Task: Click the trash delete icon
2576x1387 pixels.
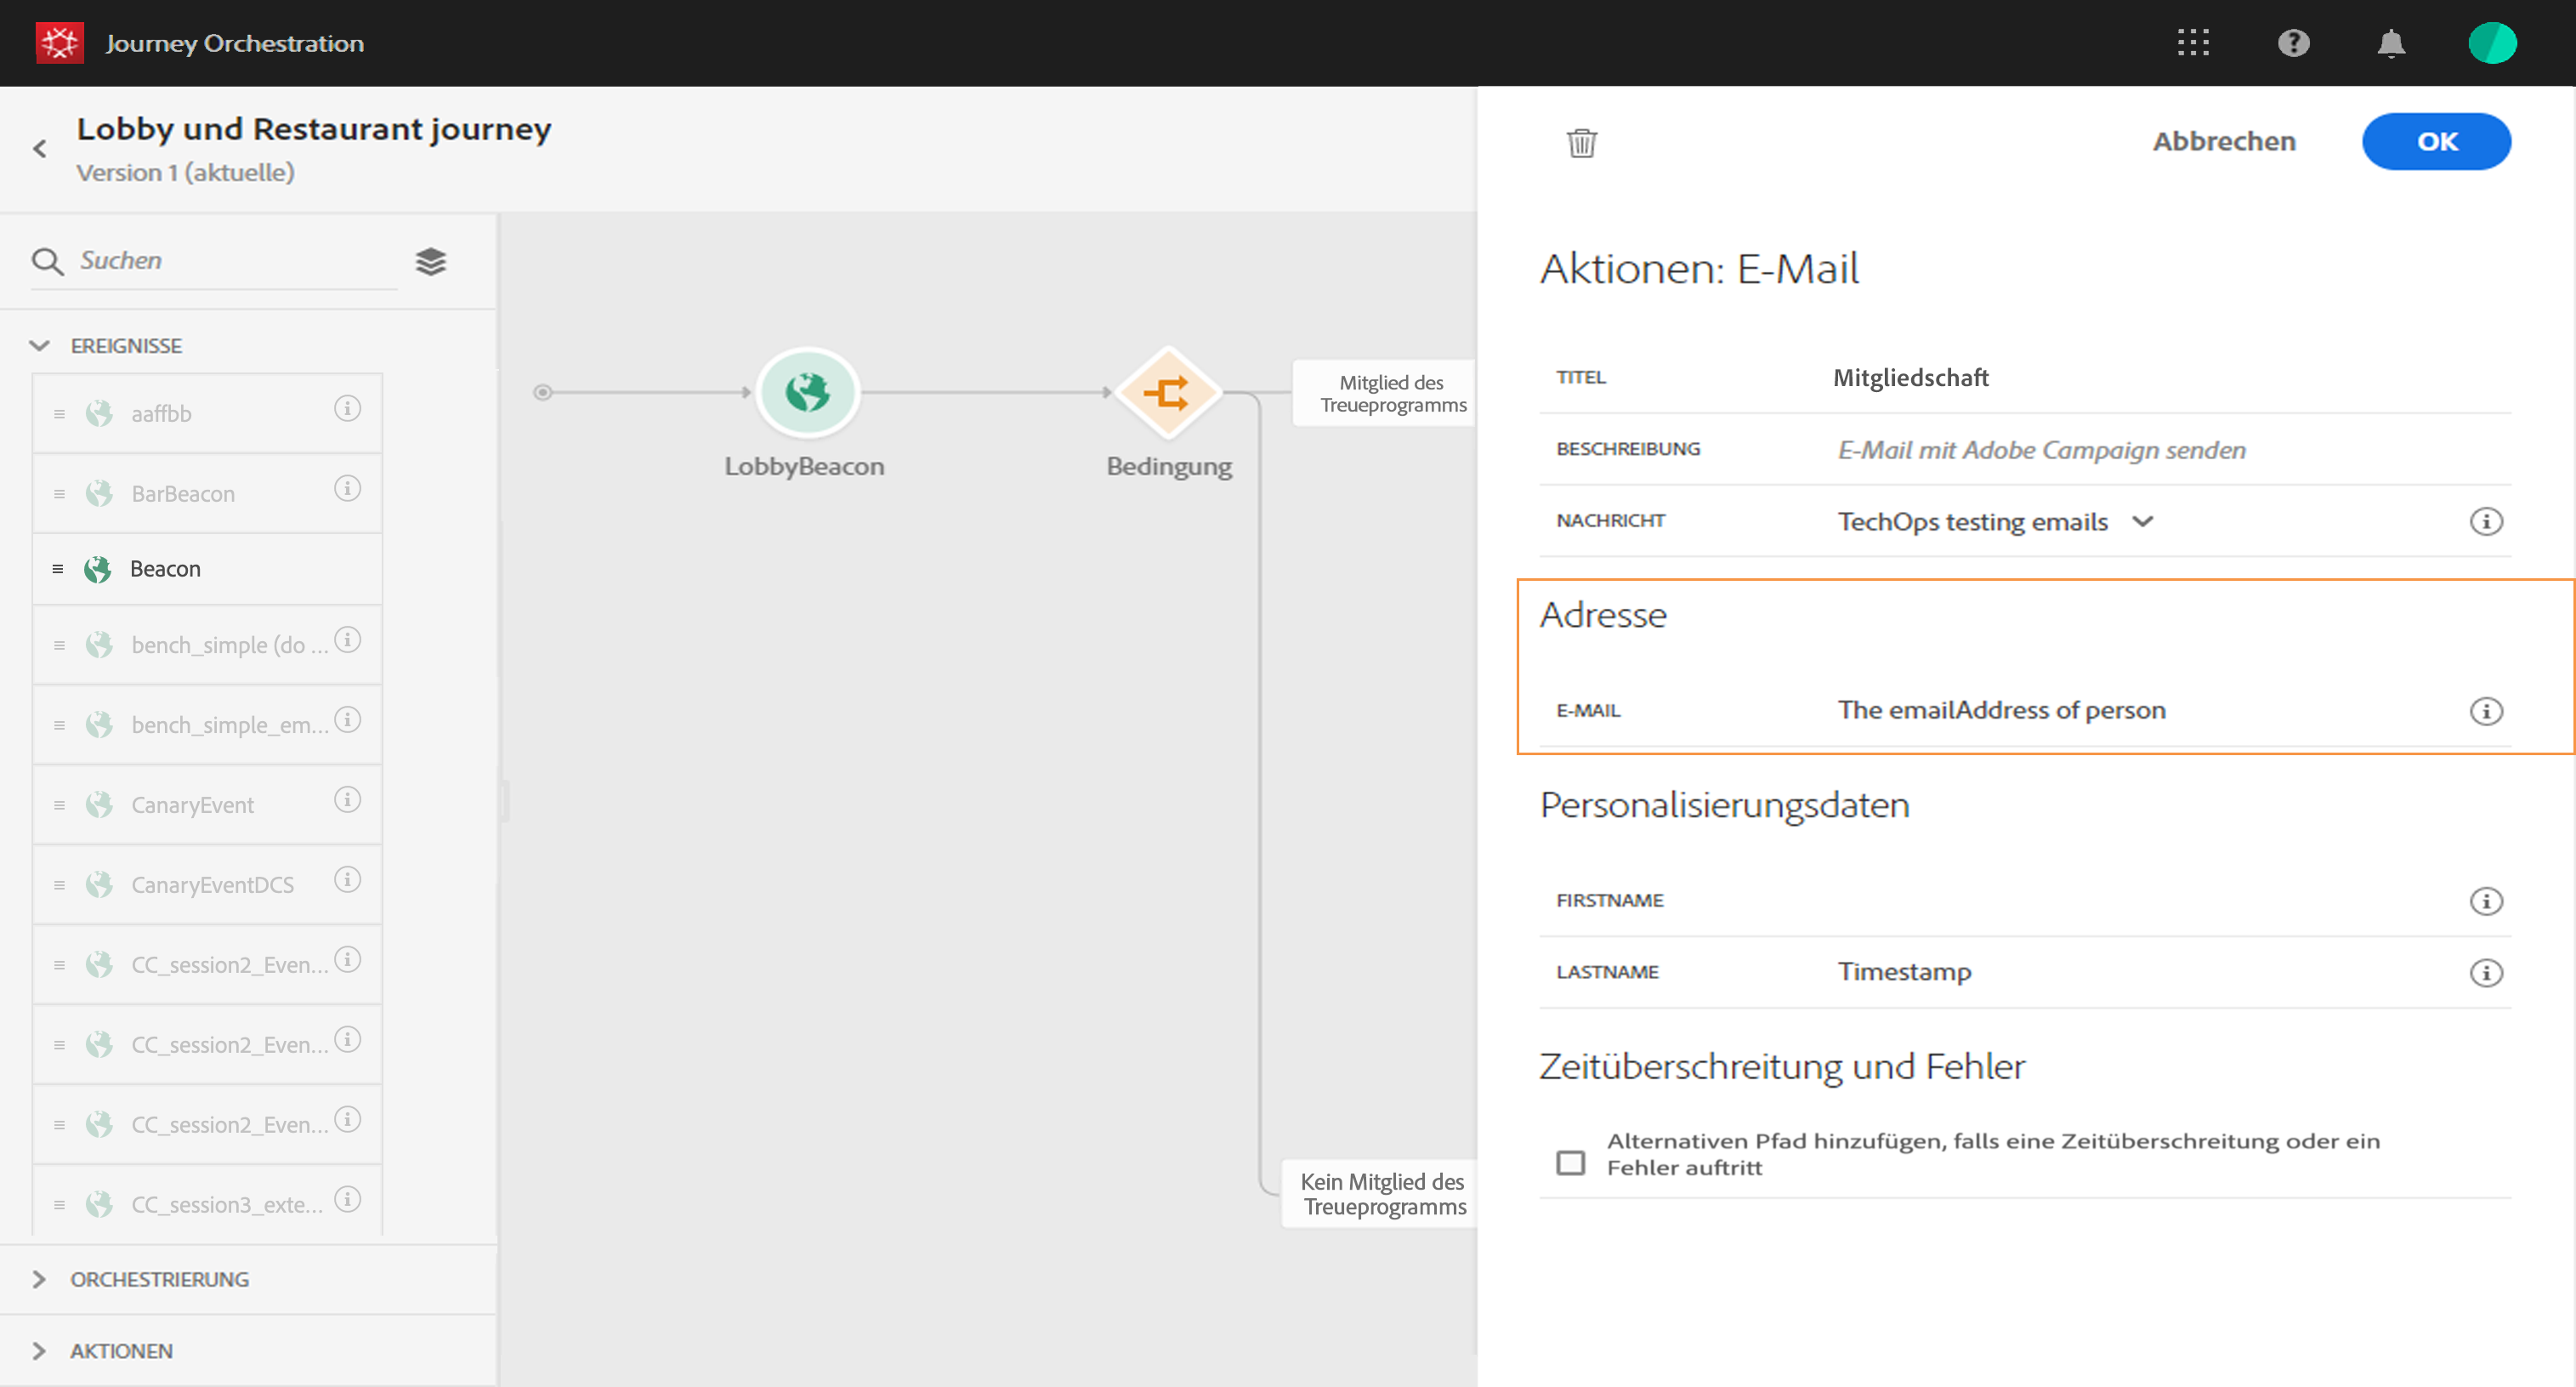Action: [x=1581, y=143]
